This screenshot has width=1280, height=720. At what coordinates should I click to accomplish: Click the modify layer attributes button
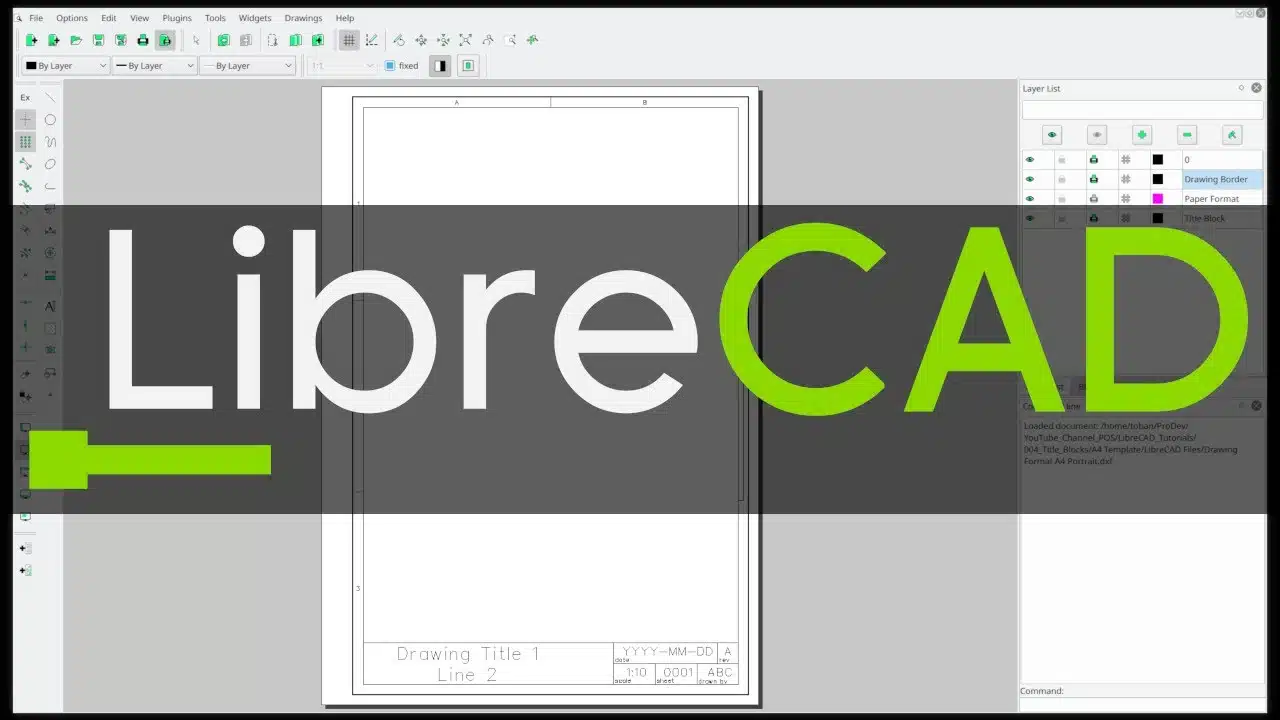click(x=1232, y=134)
